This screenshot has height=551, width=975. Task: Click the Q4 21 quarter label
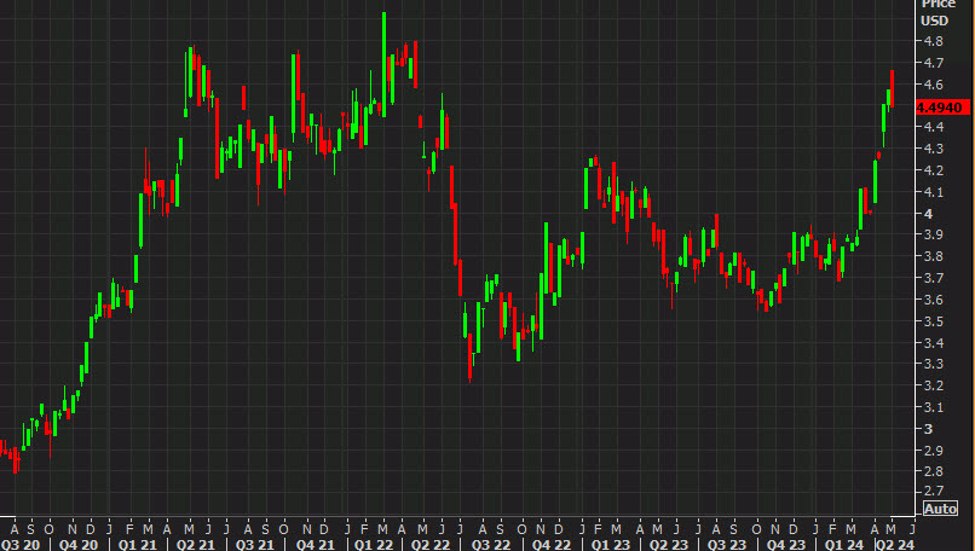(315, 544)
